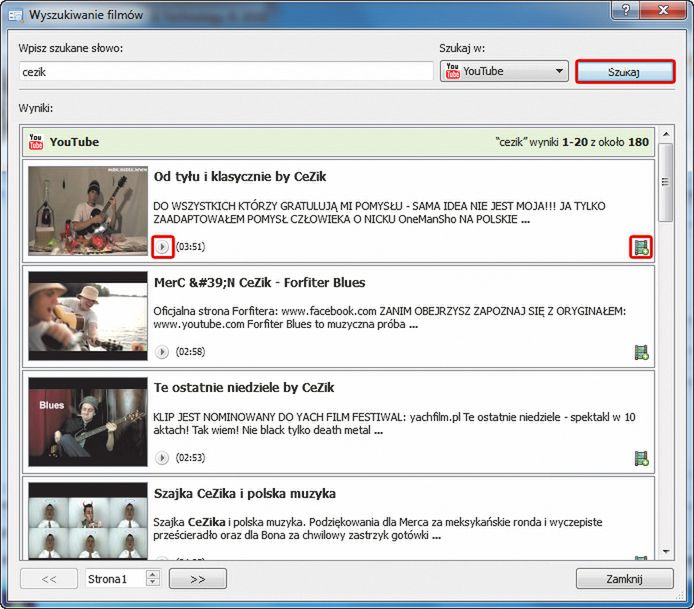The height and width of the screenshot is (609, 694).
Task: Click the results list scrollbar thumb
Action: (x=666, y=182)
